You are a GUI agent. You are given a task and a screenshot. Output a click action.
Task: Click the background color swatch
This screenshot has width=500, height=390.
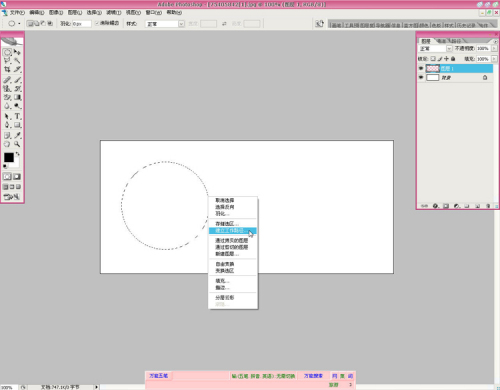click(x=15, y=164)
